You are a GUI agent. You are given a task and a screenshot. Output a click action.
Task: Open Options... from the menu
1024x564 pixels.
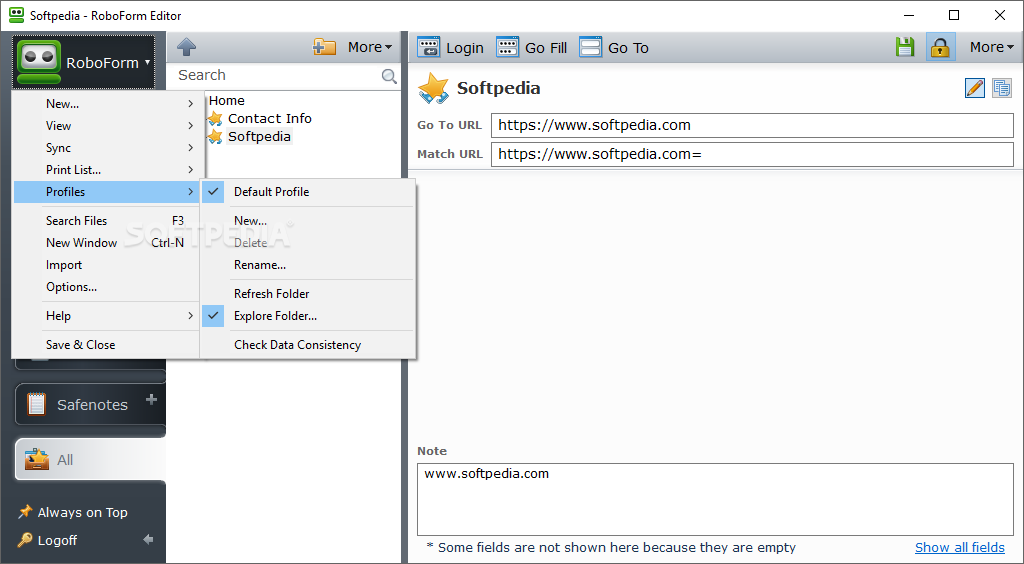tap(106, 287)
